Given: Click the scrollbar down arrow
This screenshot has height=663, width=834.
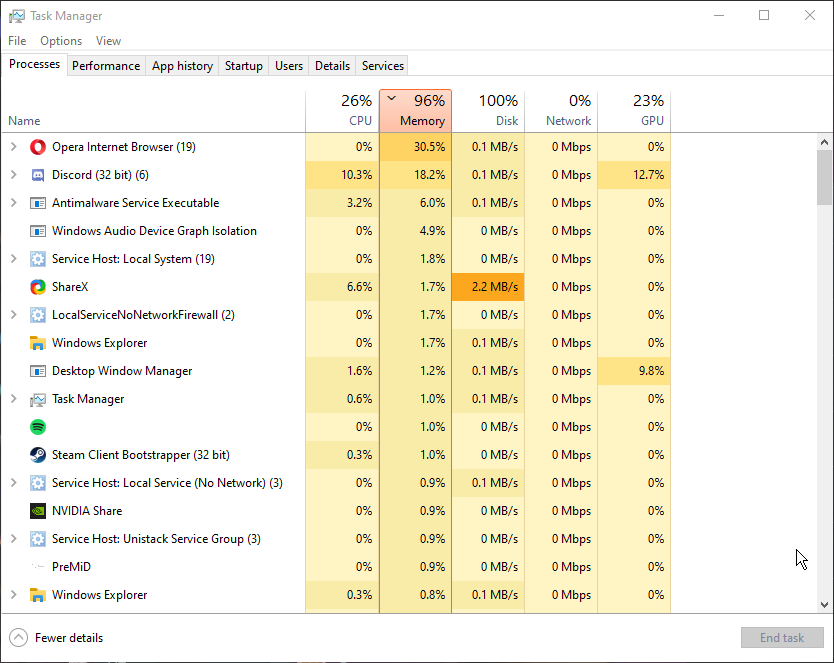Looking at the screenshot, I should 824,605.
